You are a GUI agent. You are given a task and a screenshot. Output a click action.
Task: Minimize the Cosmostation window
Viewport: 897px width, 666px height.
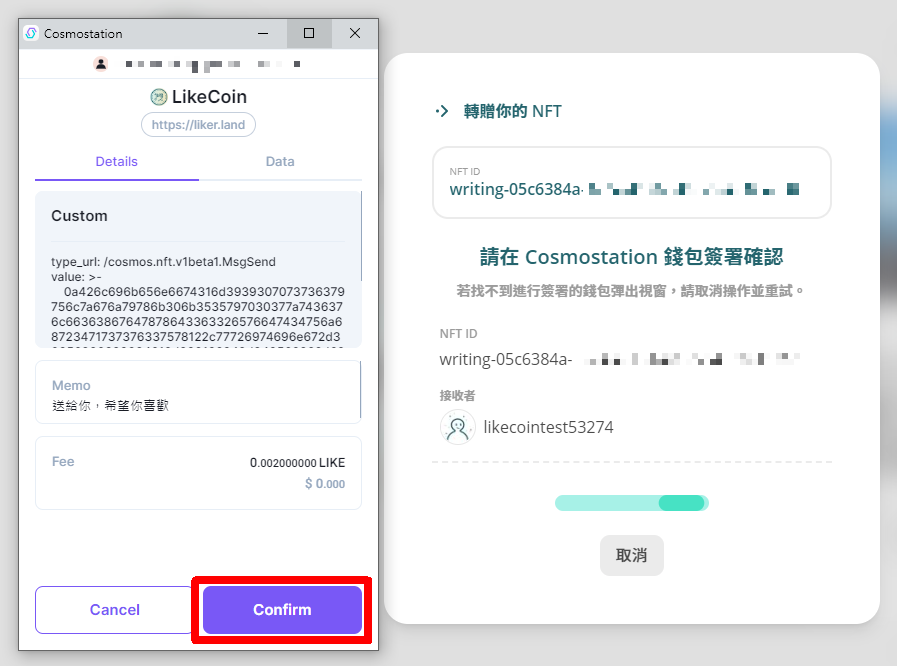point(263,33)
